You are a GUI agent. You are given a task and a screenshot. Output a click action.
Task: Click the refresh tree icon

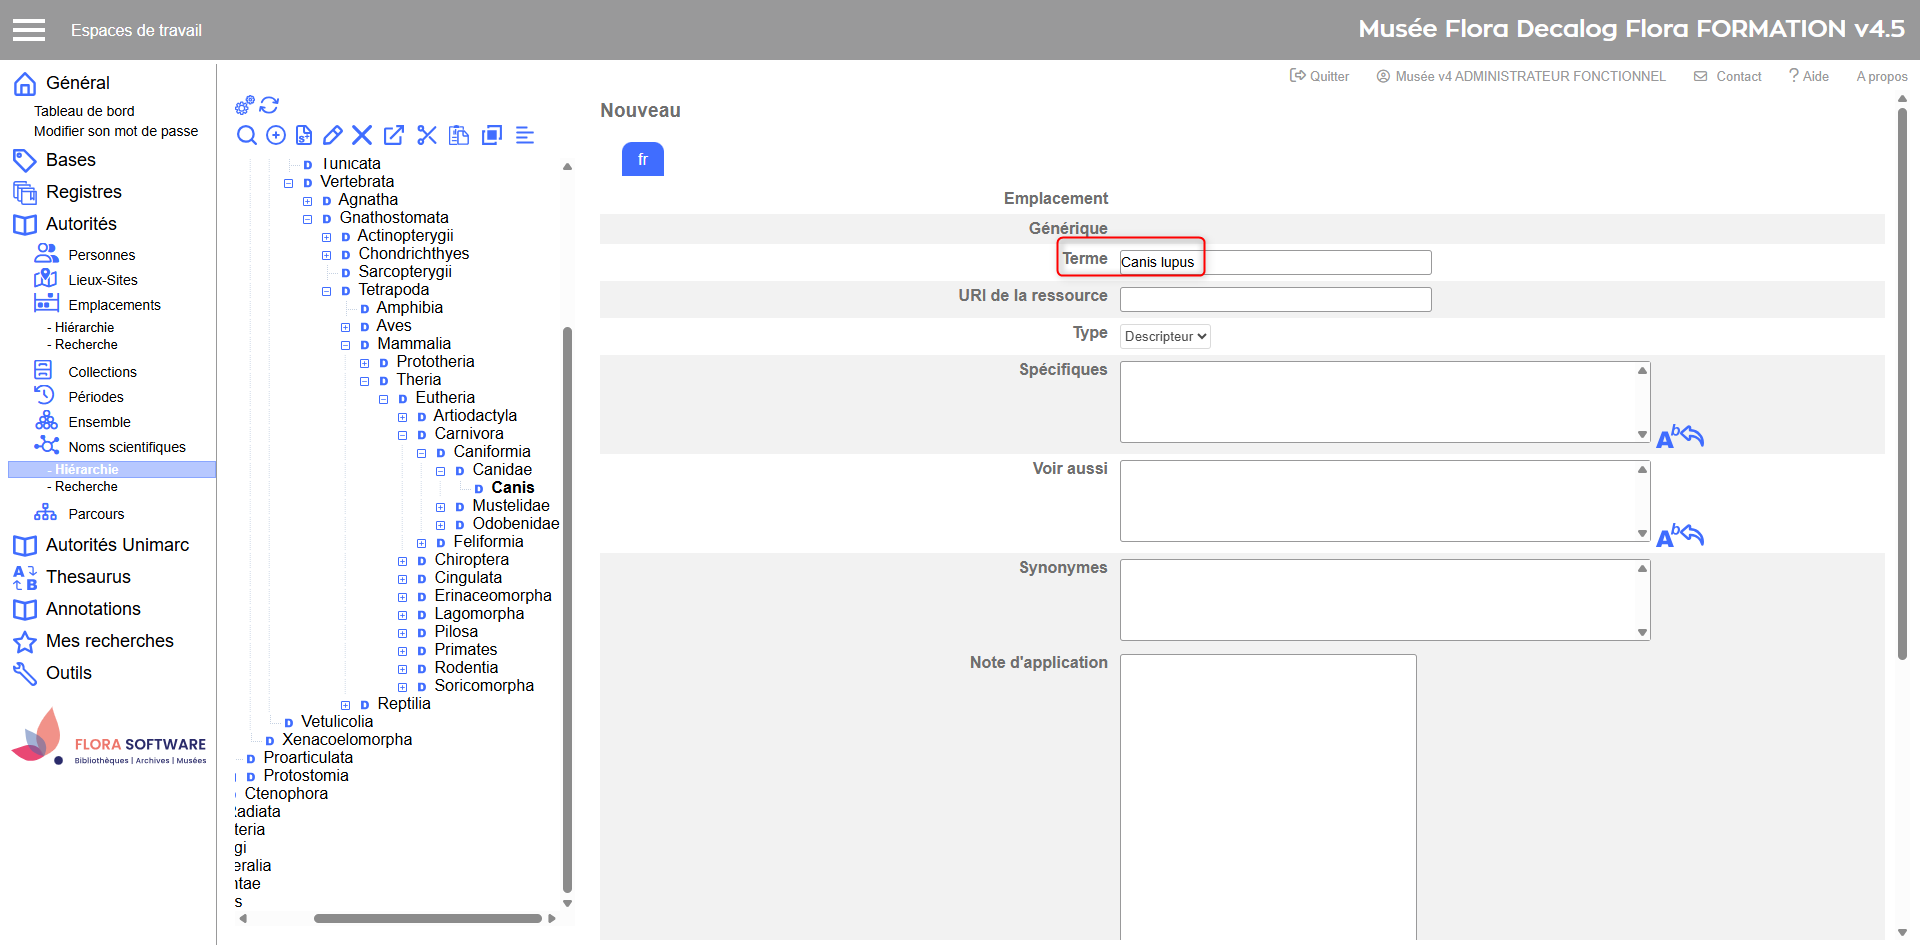(269, 105)
